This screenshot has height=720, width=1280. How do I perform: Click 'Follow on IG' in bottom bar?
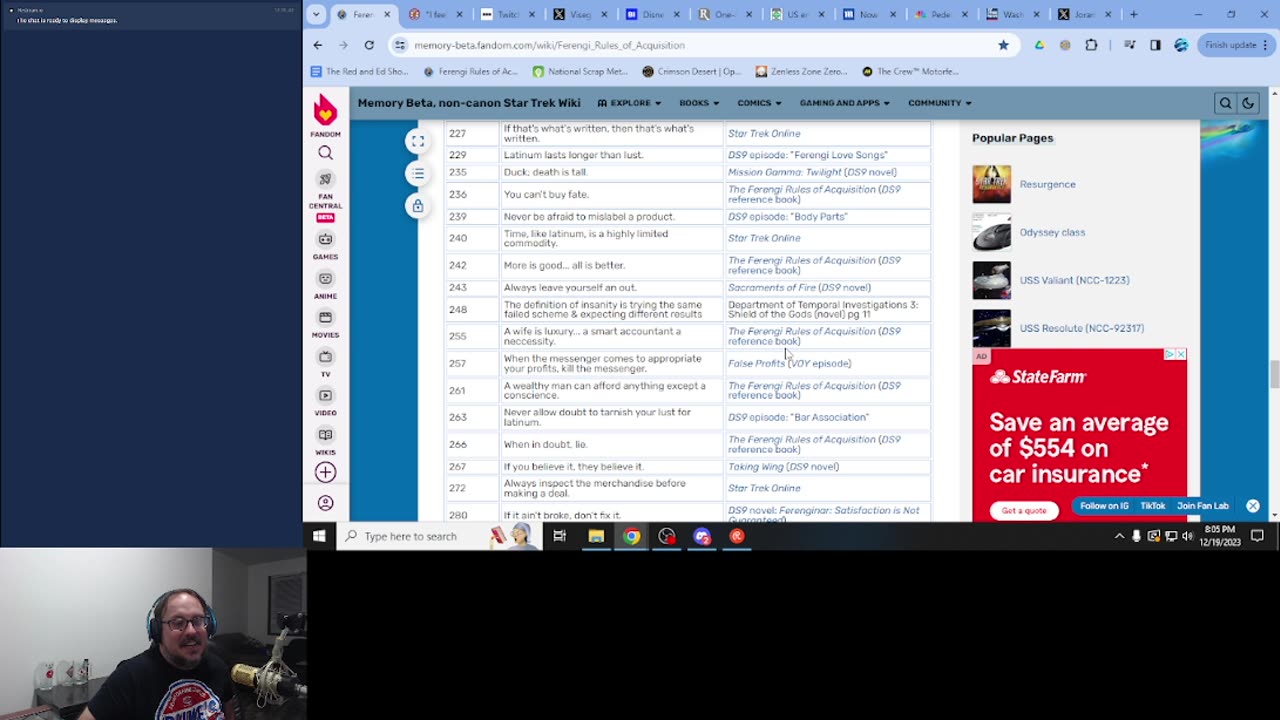[1104, 506]
